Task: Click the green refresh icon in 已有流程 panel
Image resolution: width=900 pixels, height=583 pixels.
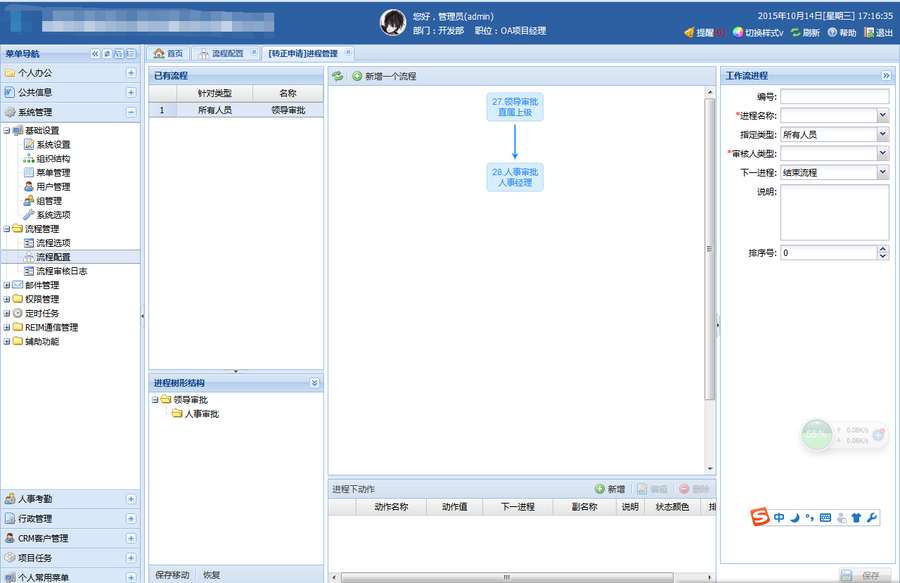Action: click(x=338, y=75)
